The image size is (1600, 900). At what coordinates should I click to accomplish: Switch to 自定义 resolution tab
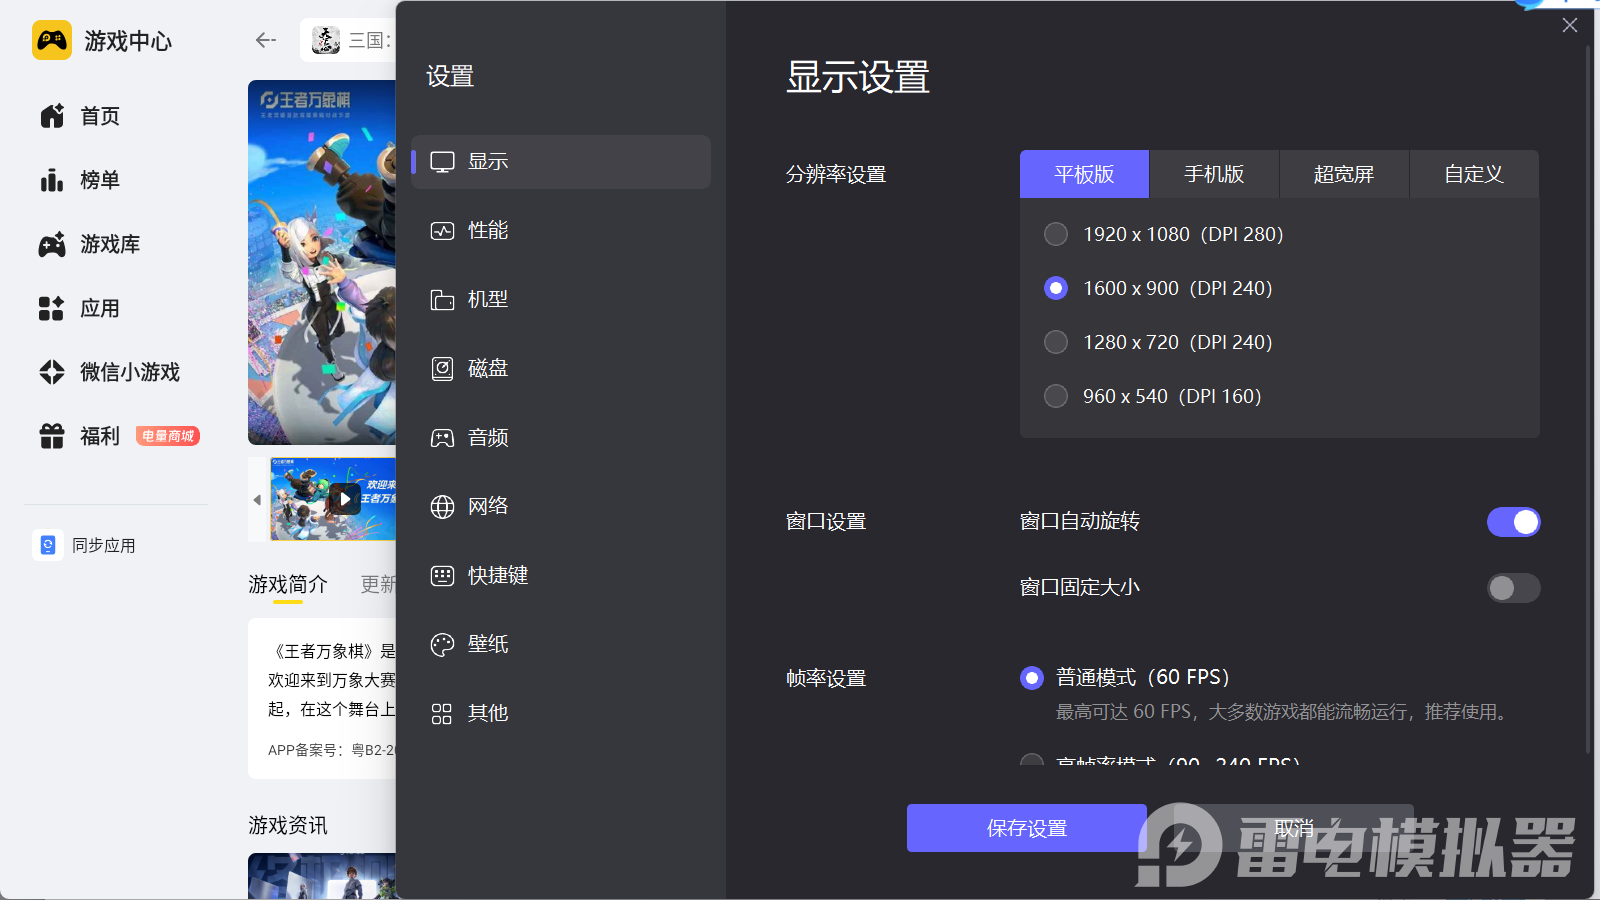pos(1474,174)
